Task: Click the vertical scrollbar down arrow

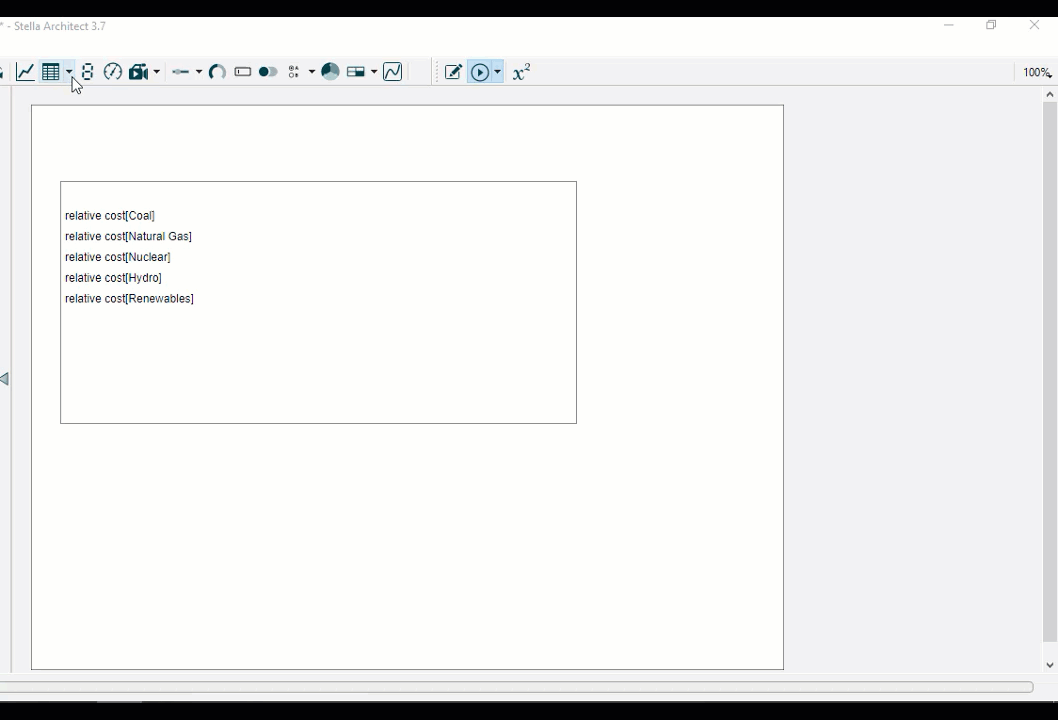Action: (x=1049, y=665)
